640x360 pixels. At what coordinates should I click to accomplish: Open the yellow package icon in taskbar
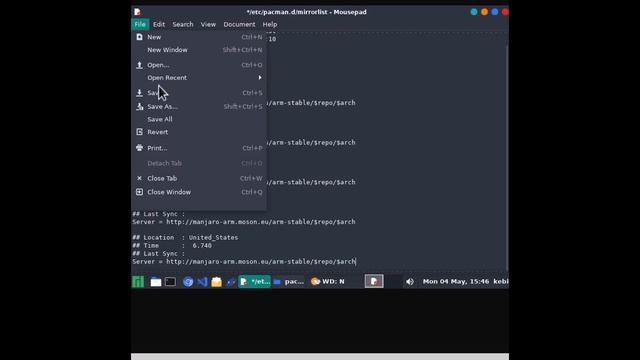[216, 282]
